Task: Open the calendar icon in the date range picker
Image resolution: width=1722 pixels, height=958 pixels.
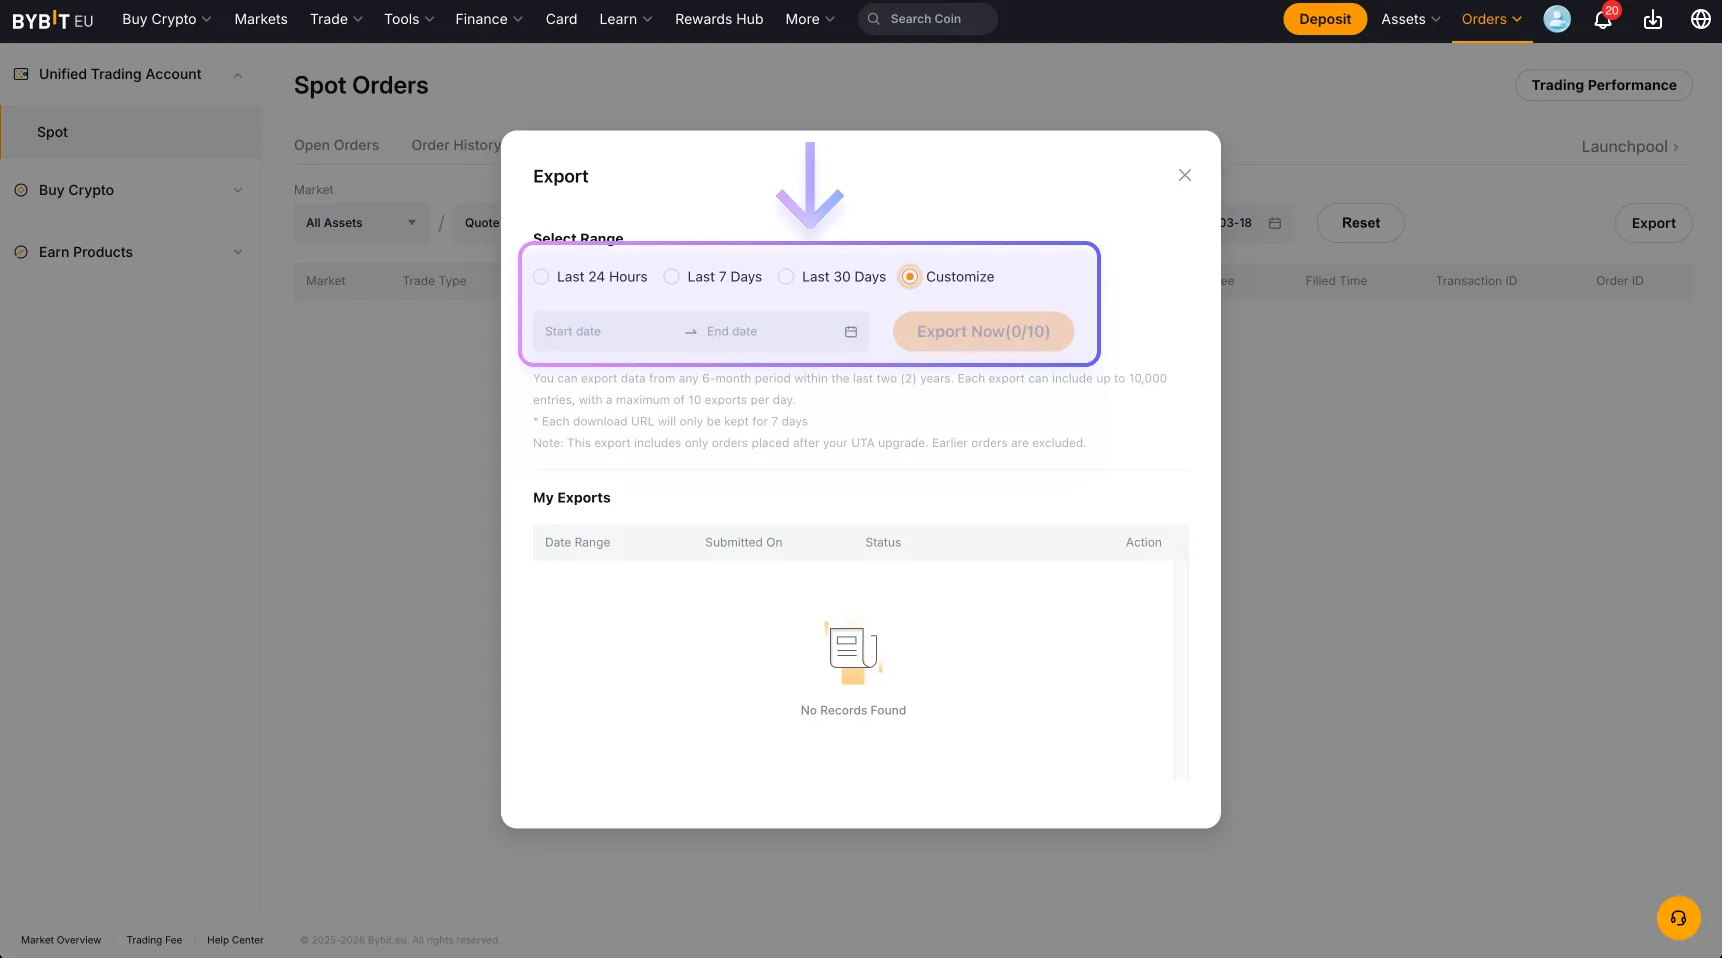Action: click(x=850, y=331)
